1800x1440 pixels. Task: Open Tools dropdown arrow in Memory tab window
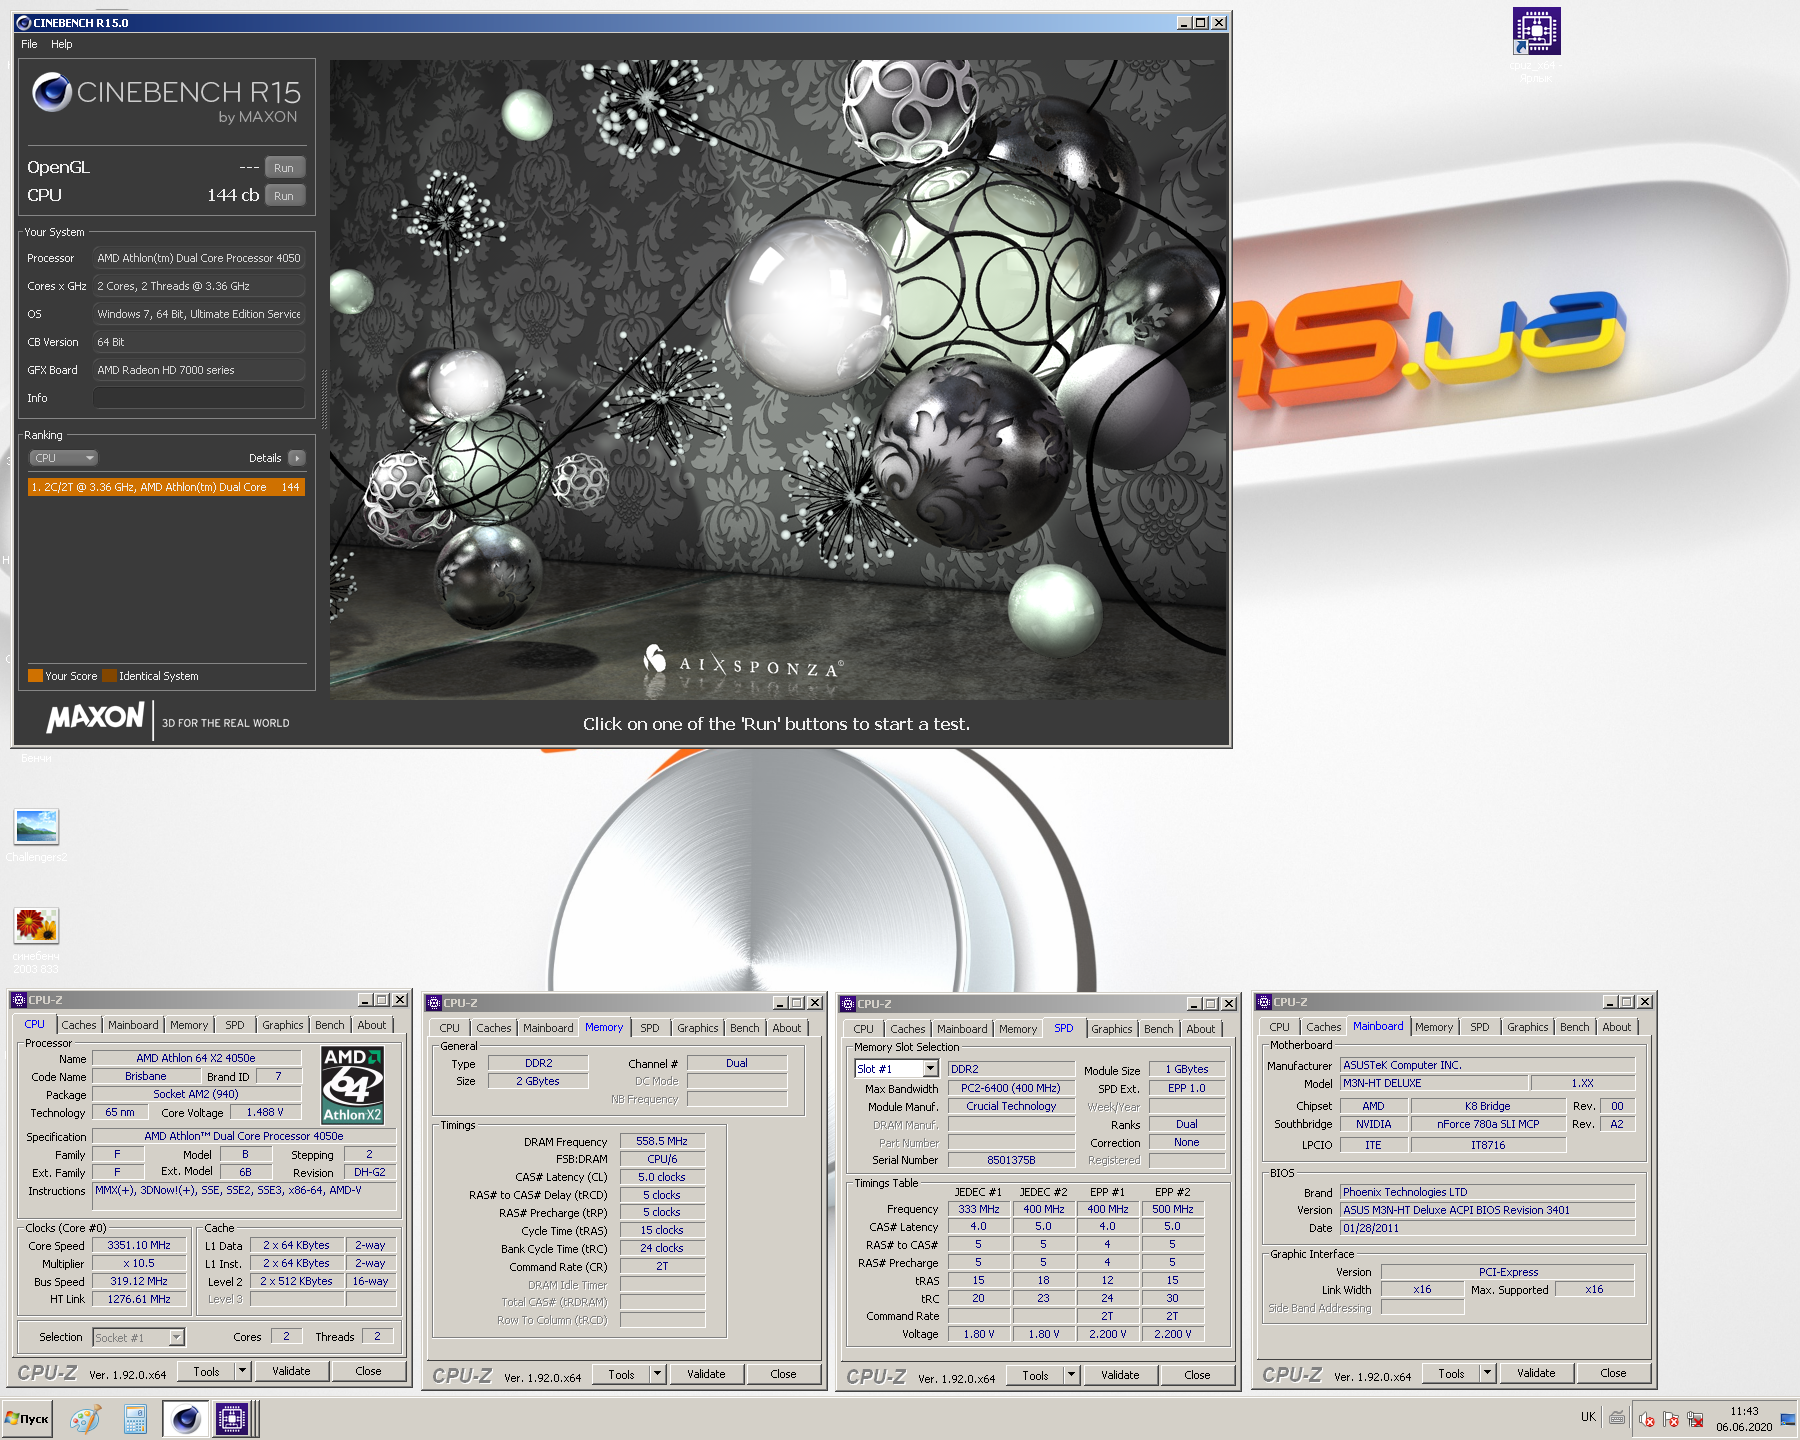click(657, 1374)
